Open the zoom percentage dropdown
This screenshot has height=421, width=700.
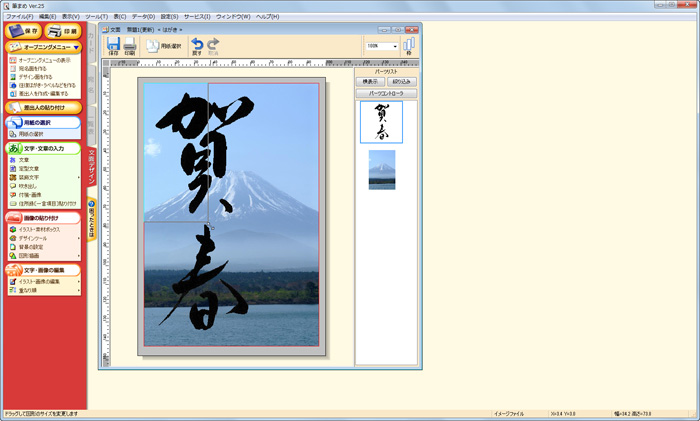[394, 46]
